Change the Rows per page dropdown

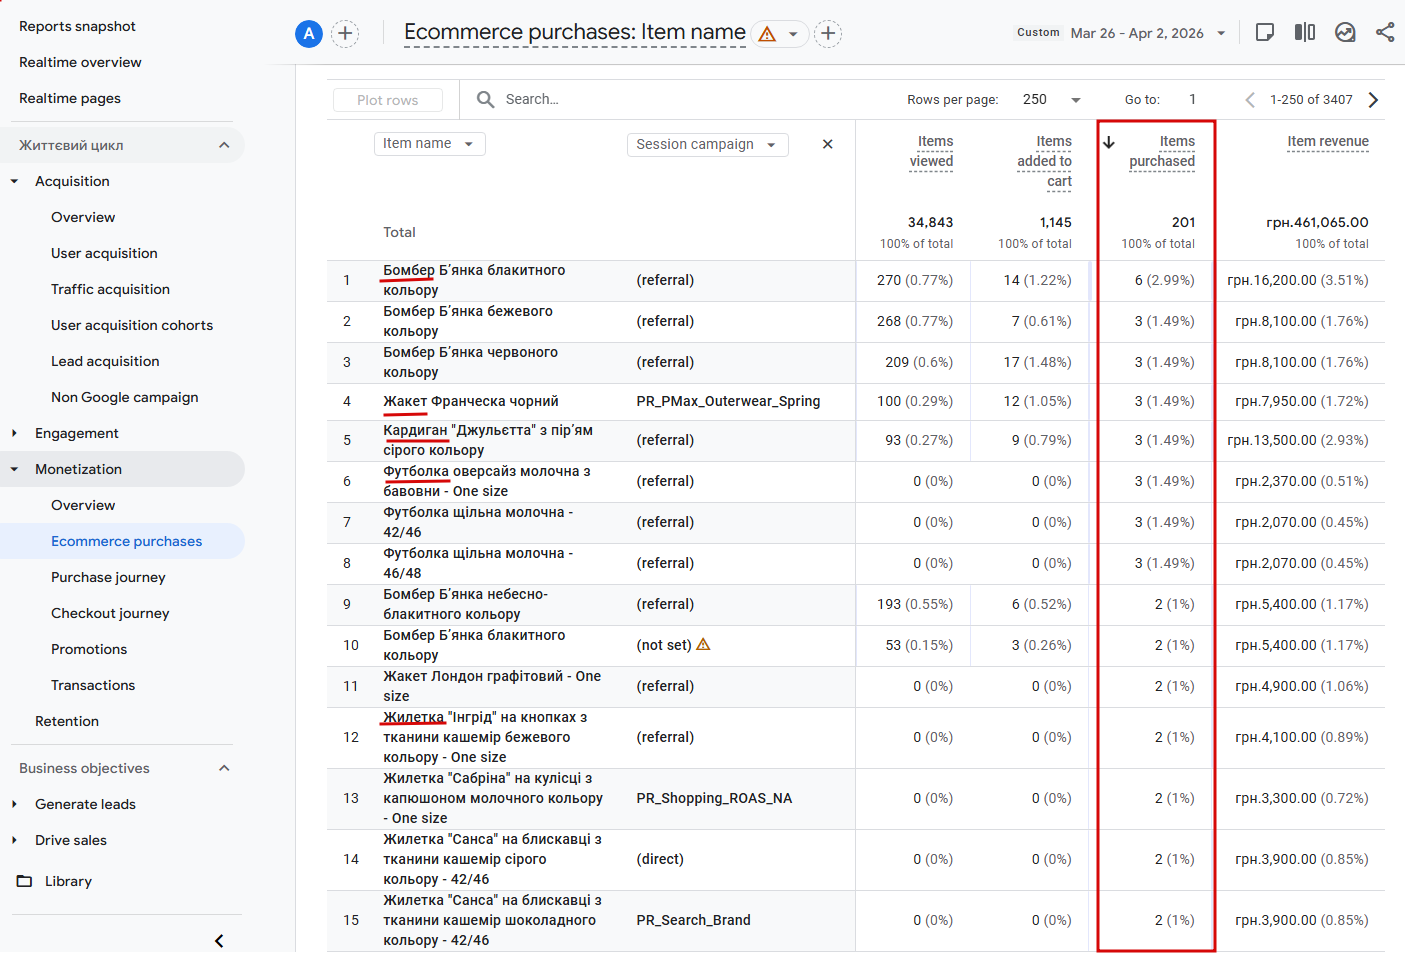point(1051,99)
